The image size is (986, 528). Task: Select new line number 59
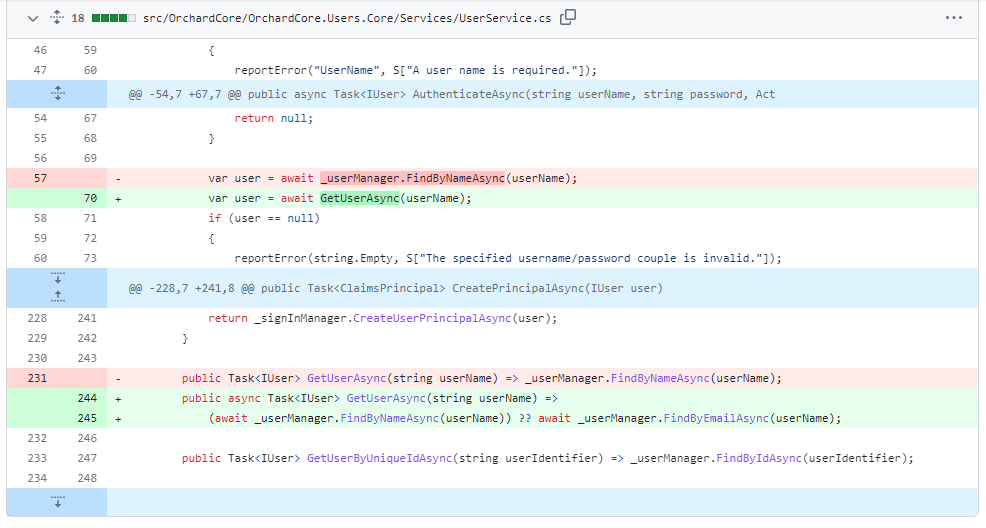[x=90, y=50]
